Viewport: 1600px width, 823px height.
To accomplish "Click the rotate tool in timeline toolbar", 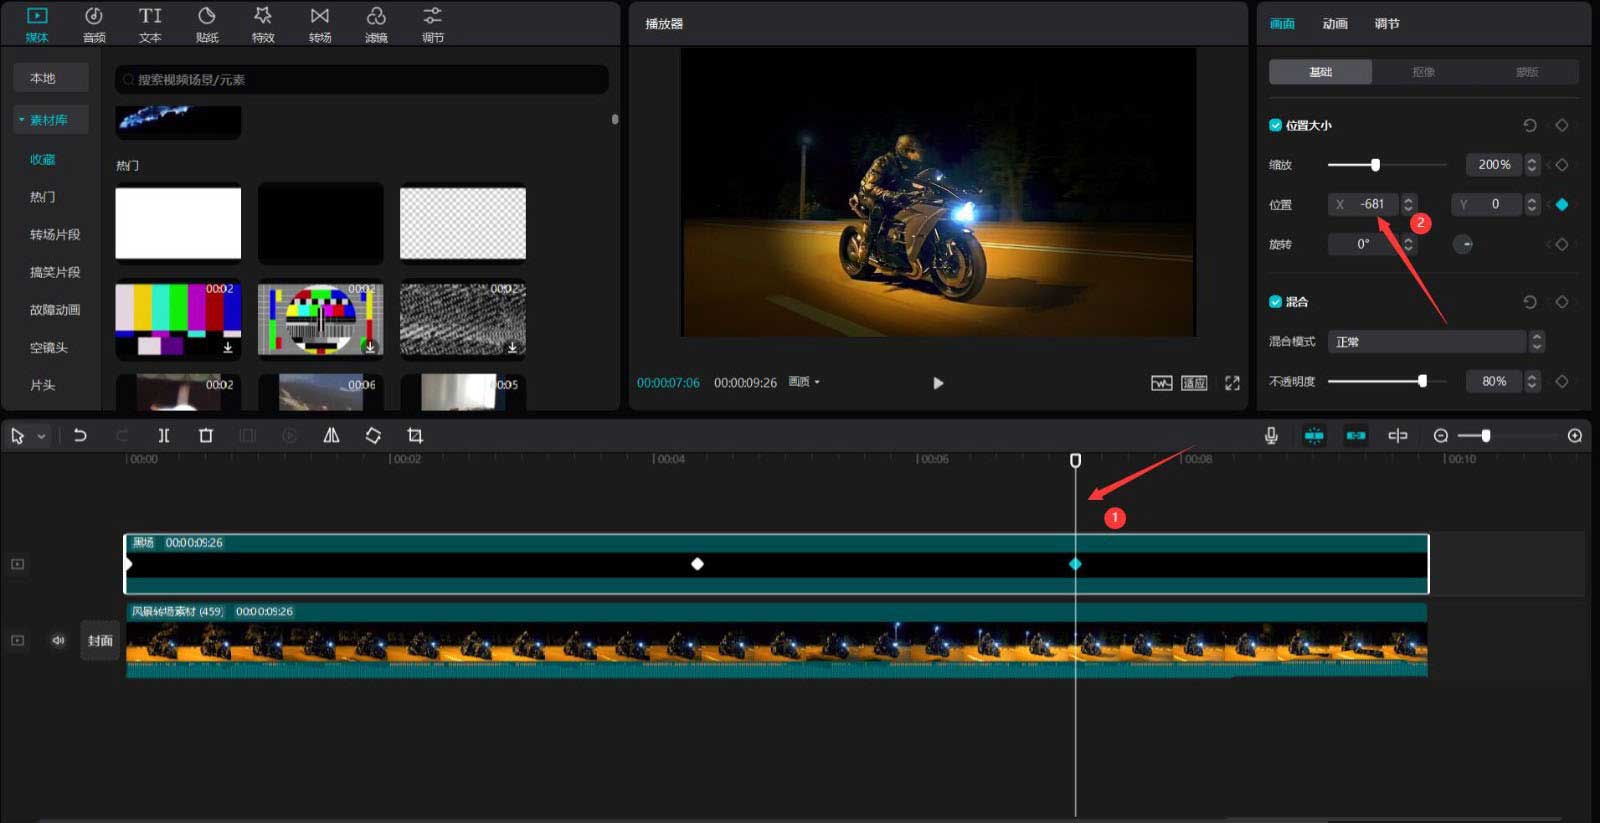I will 373,436.
